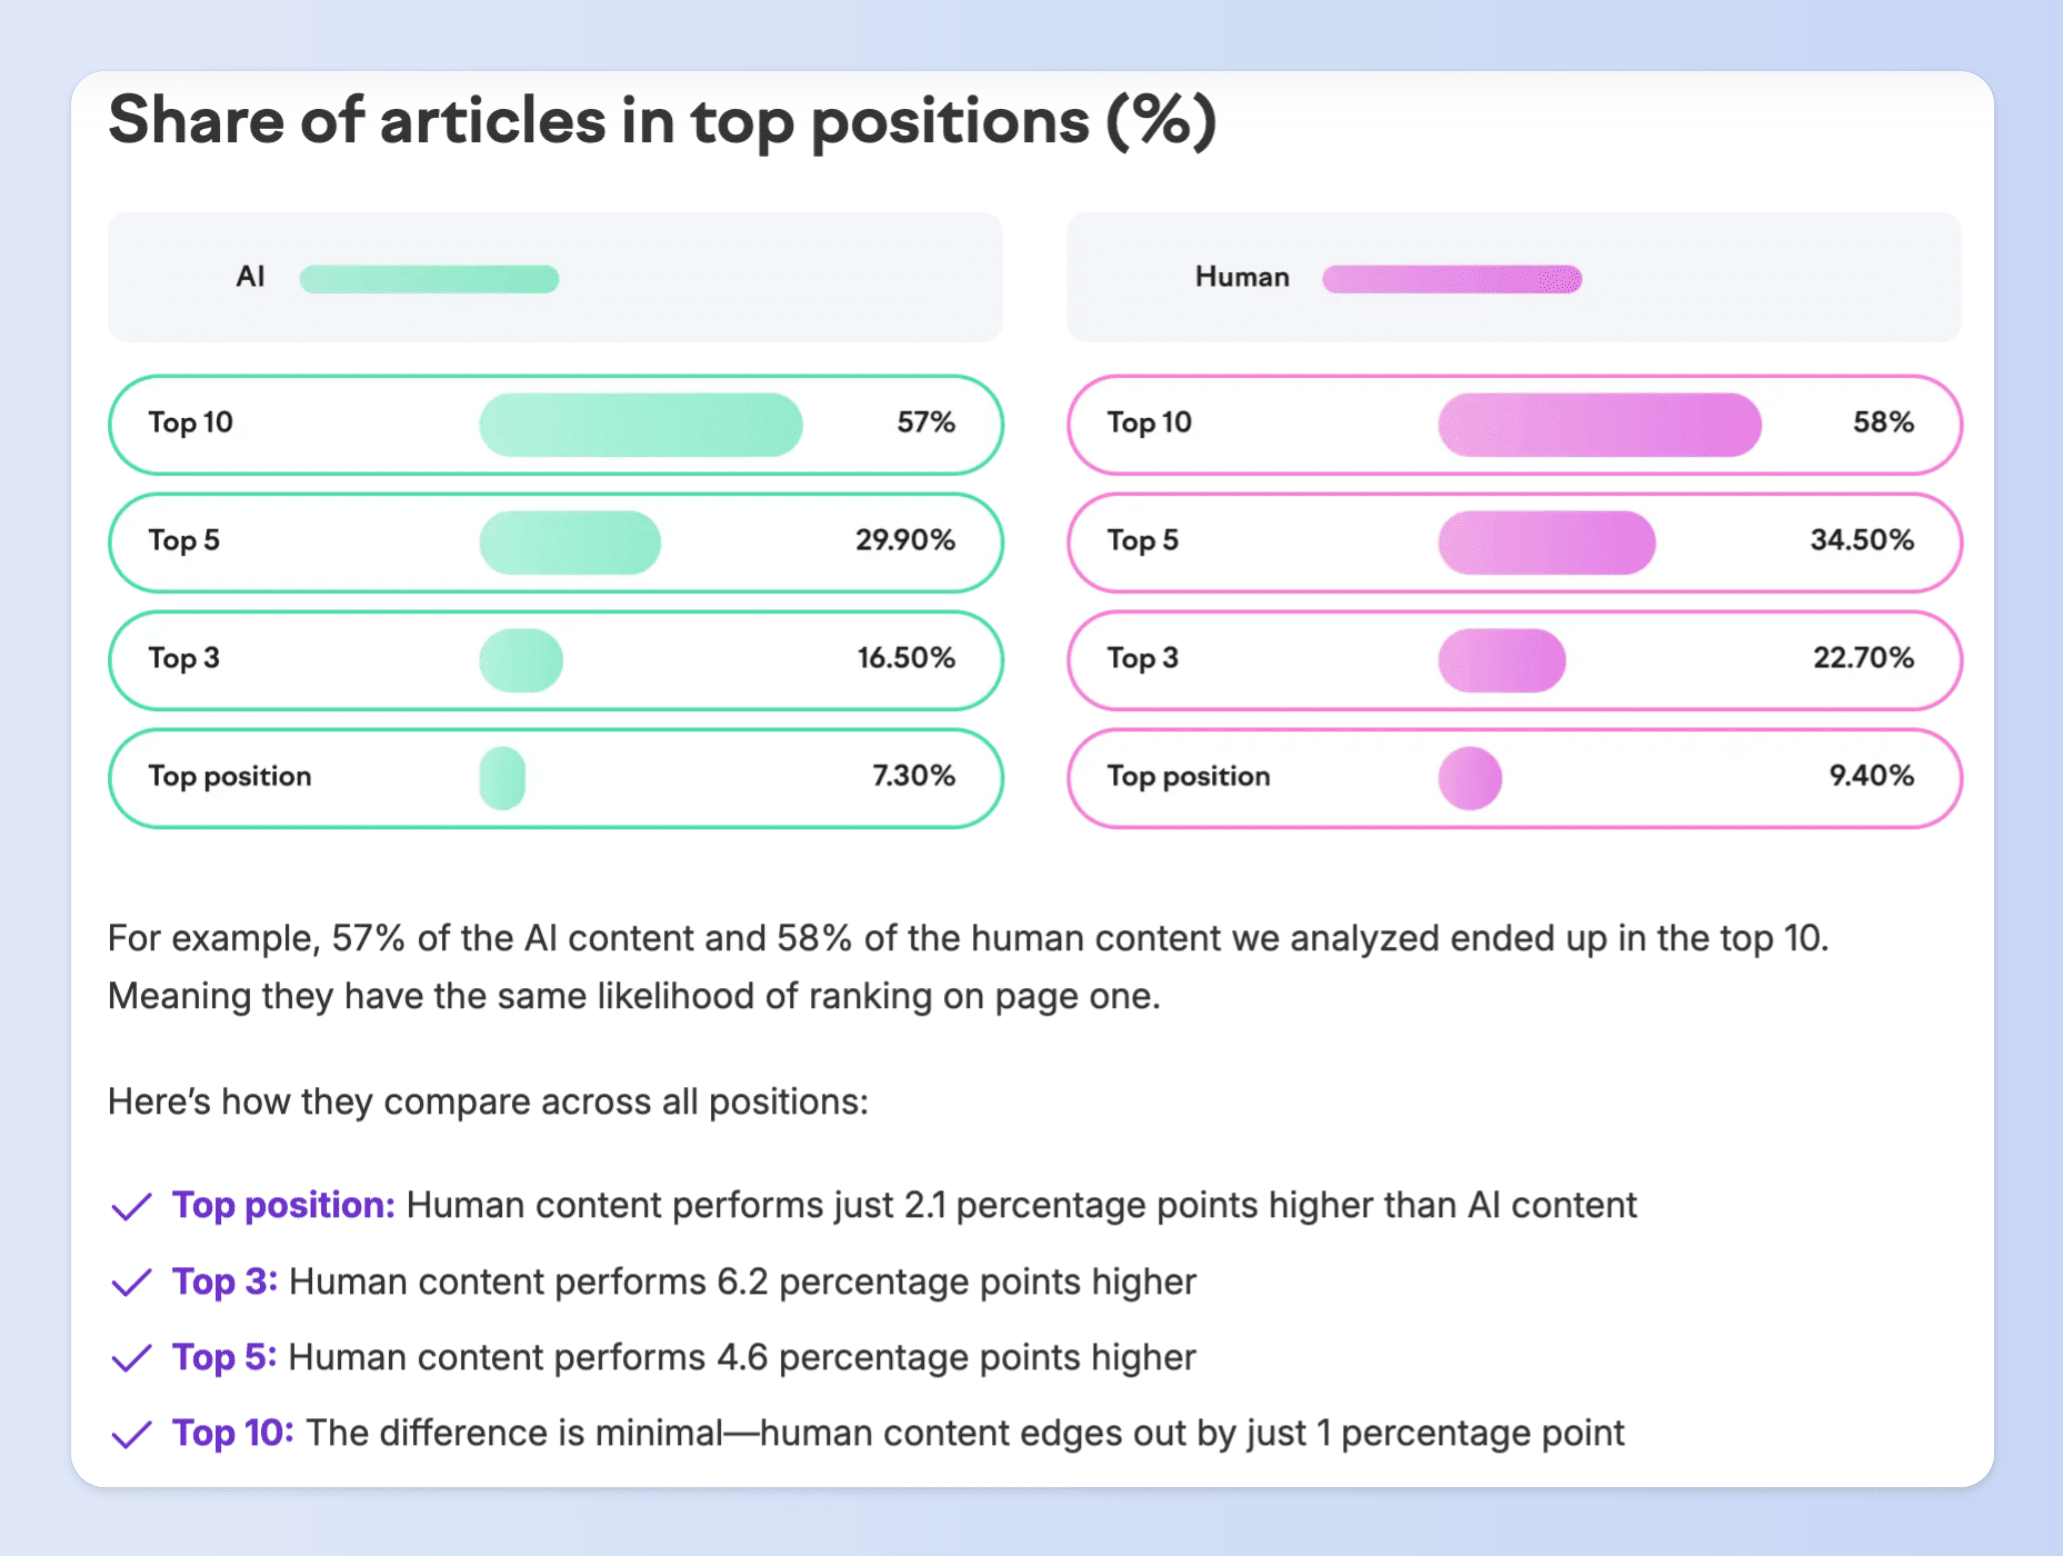Click the AI Top position green bar
Screen dimensions: 2063x1556
coord(502,778)
